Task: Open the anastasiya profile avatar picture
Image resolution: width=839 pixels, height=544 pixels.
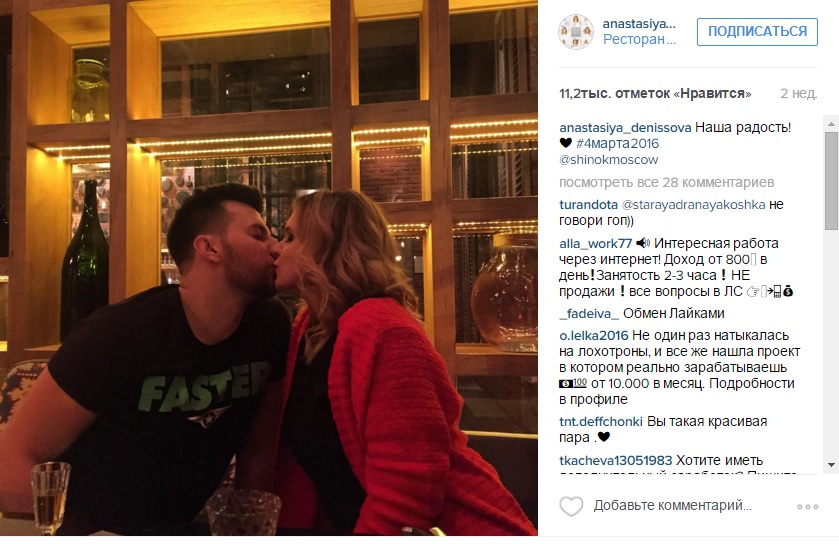Action: tap(576, 32)
